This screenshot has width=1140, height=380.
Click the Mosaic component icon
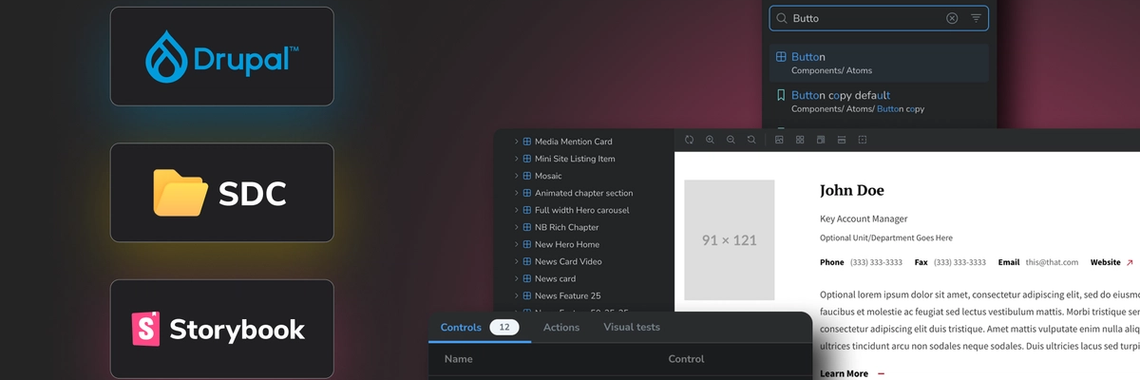click(x=527, y=176)
